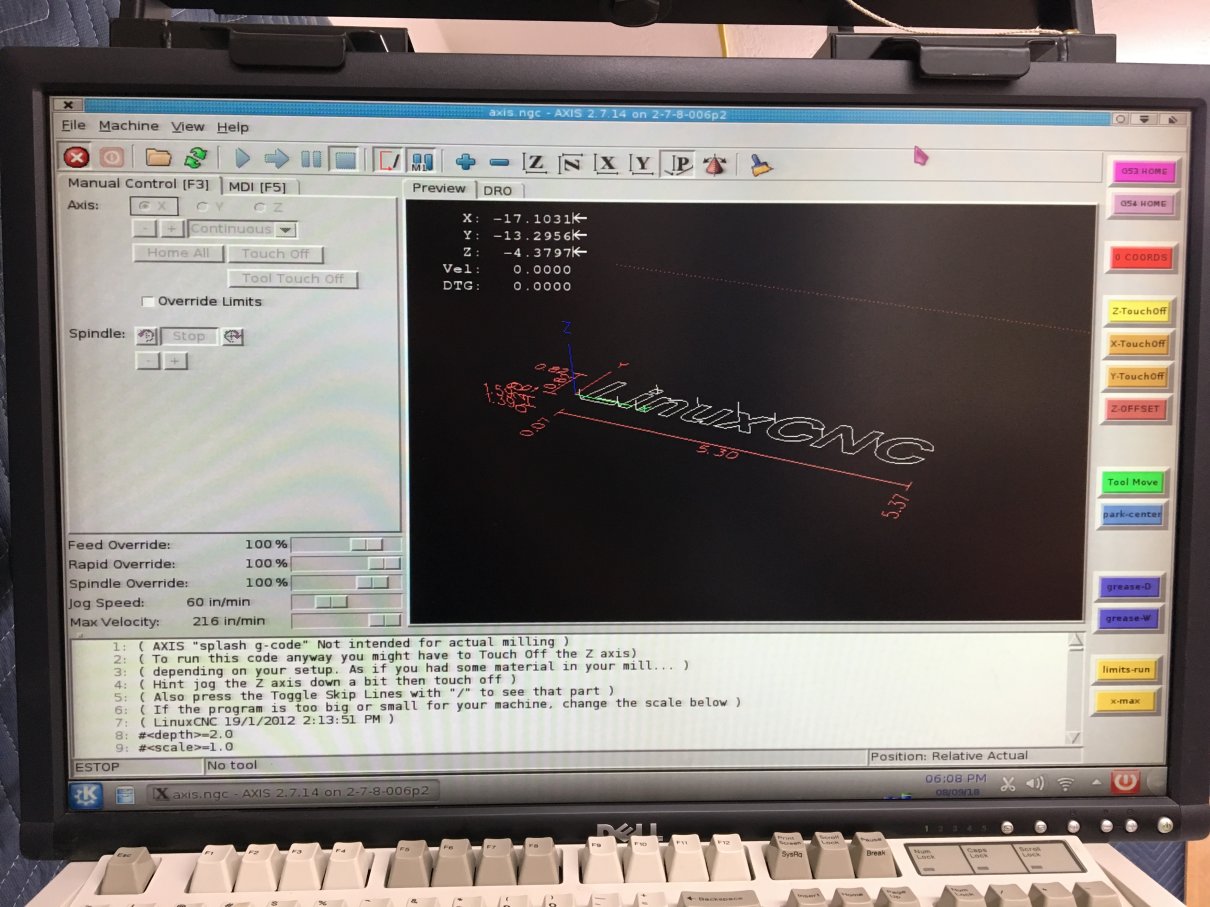This screenshot has width=1210, height=907.
Task: Open the clipboard scissors tray icon
Action: (1008, 784)
